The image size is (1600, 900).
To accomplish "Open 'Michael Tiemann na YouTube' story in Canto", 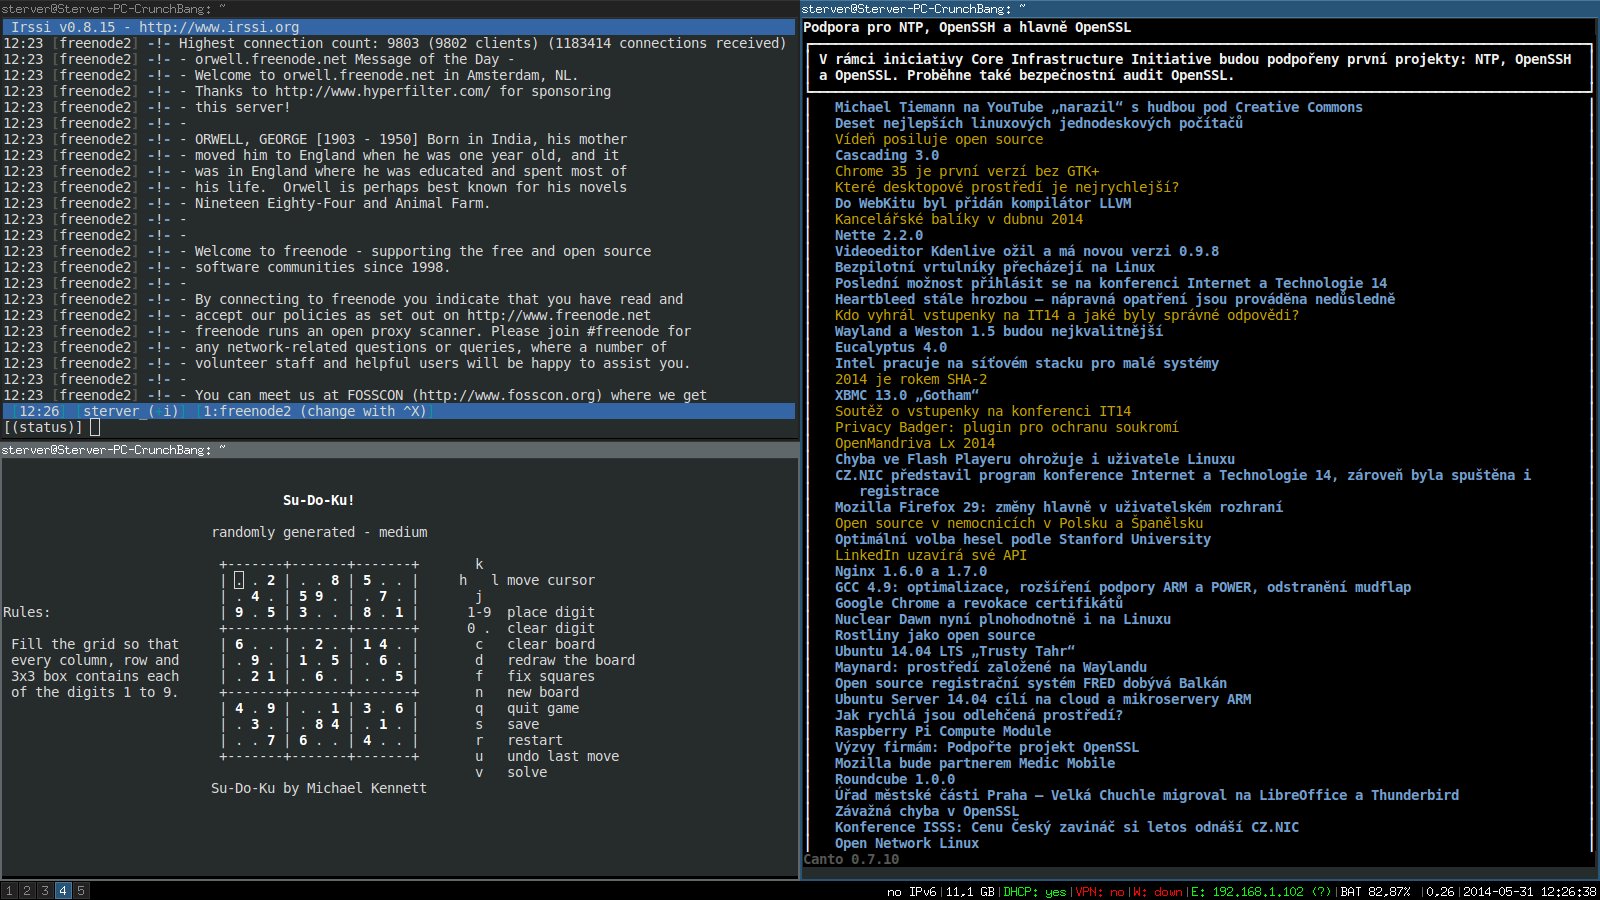I will click(1099, 107).
